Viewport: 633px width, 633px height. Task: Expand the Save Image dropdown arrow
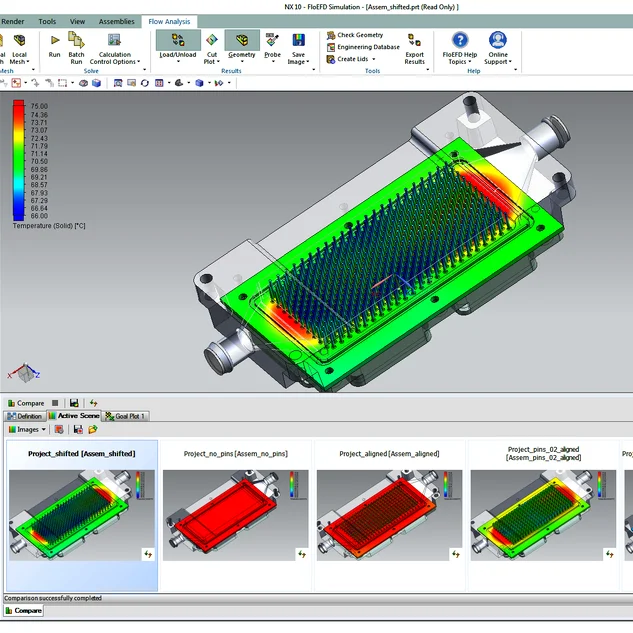click(308, 62)
